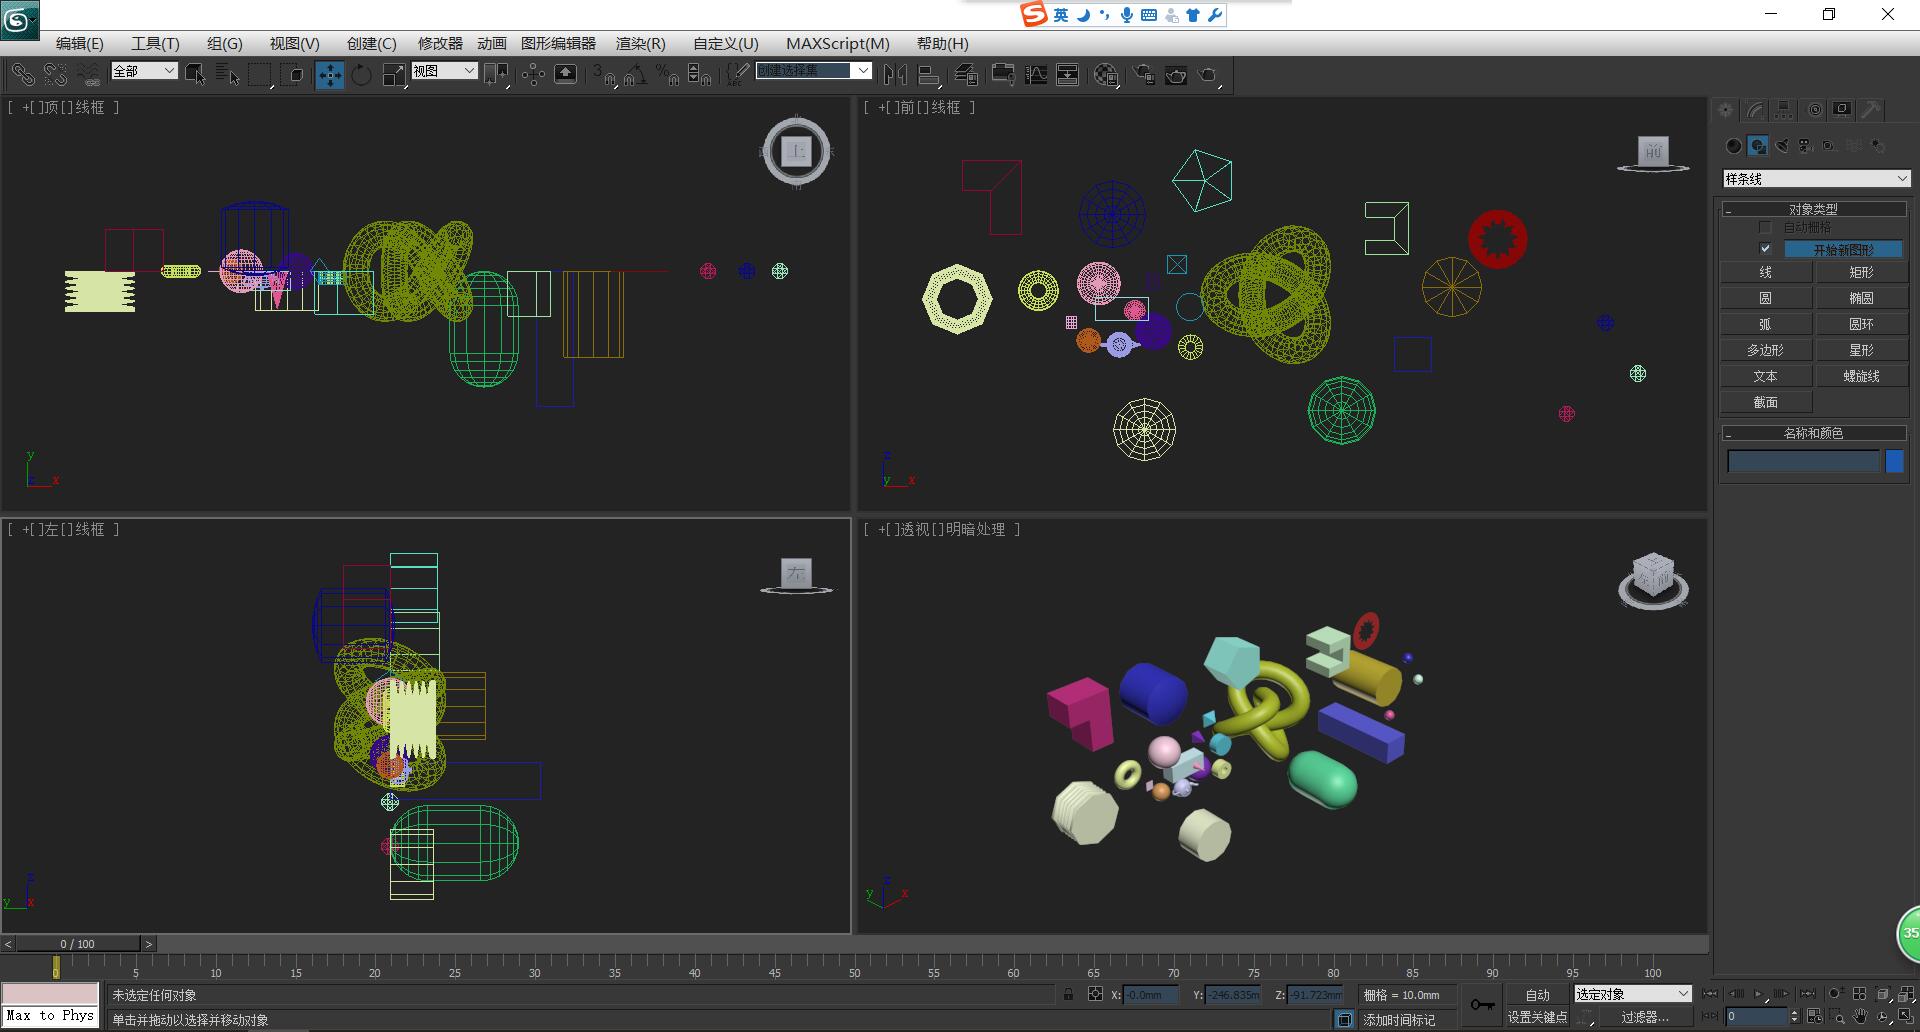Viewport: 1920px width, 1032px height.
Task: Open Render Setup icon
Action: pyautogui.click(x=1144, y=75)
